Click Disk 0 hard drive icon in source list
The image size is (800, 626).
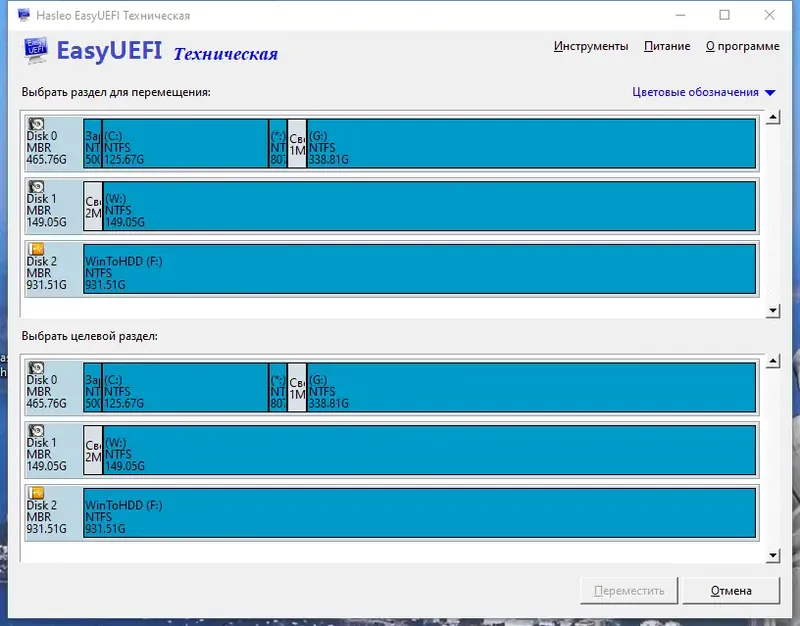tap(36, 124)
